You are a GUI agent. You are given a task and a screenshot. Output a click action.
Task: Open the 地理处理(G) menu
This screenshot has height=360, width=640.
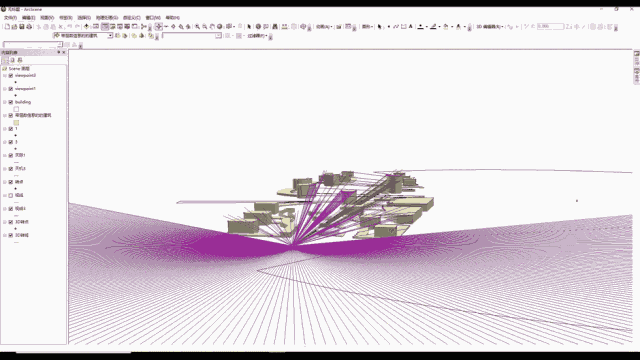107,18
